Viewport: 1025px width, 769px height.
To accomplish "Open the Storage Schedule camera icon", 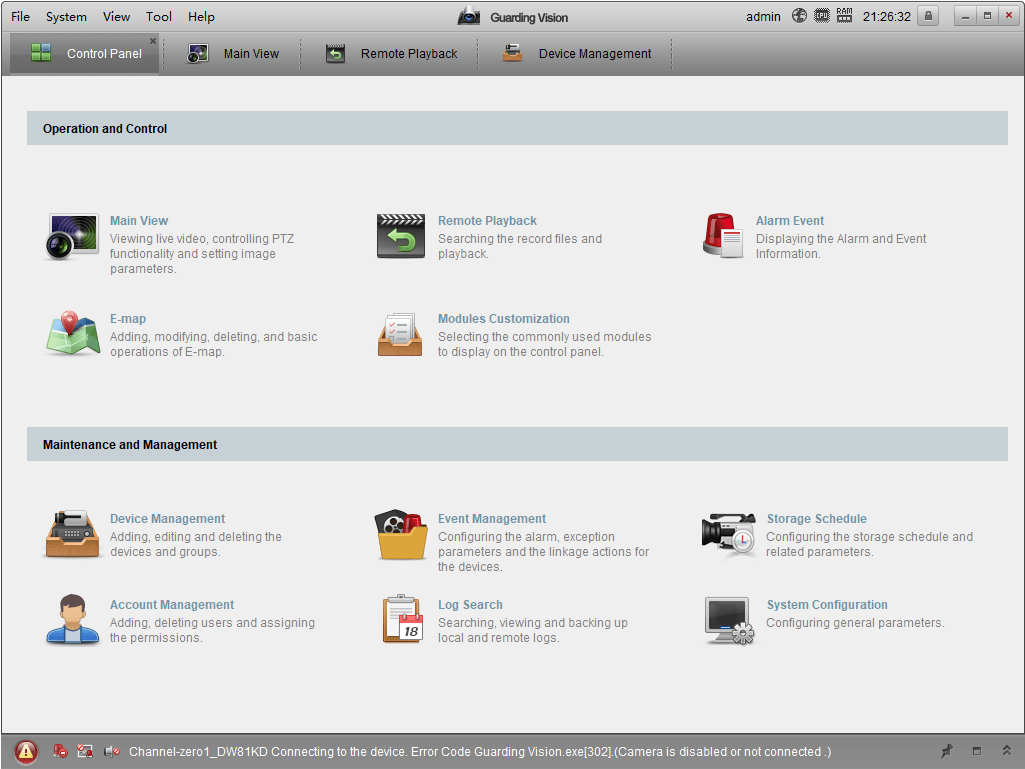I will (x=728, y=534).
